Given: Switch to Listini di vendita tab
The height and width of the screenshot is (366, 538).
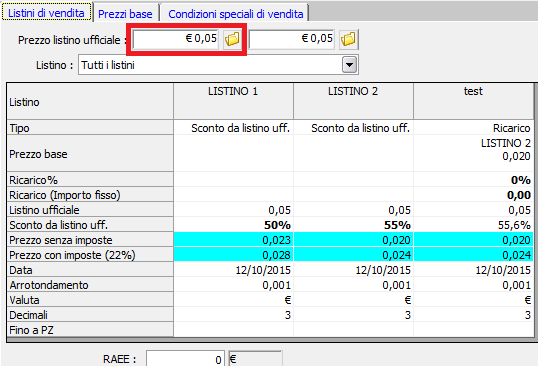Looking at the screenshot, I should [46, 13].
